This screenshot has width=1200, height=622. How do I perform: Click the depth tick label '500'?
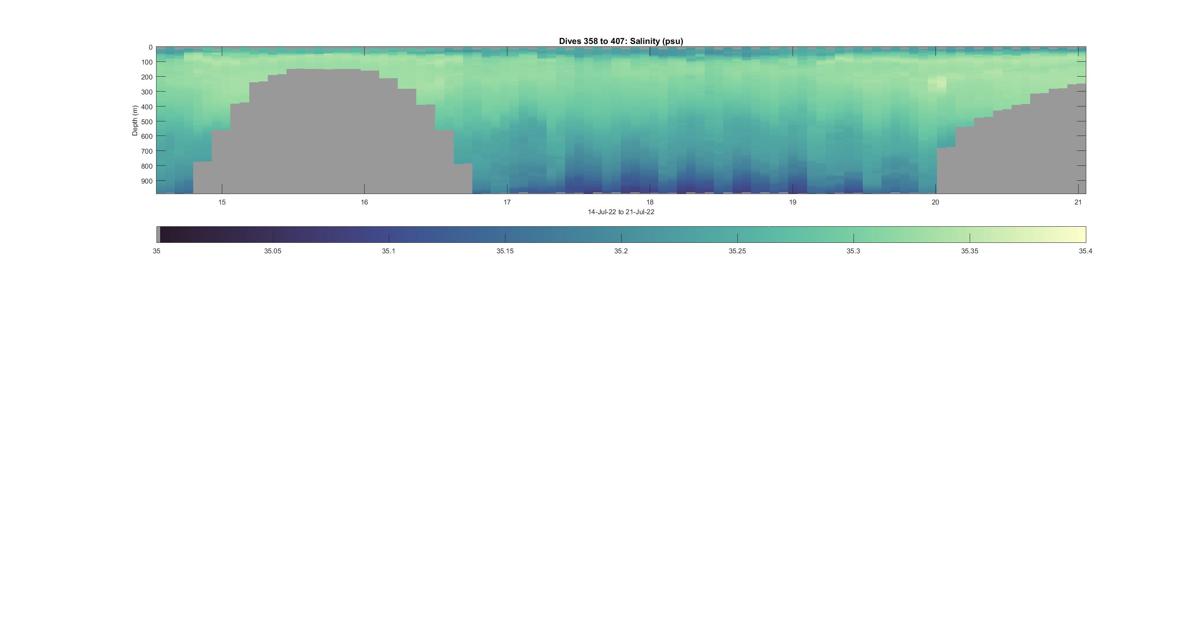click(146, 122)
